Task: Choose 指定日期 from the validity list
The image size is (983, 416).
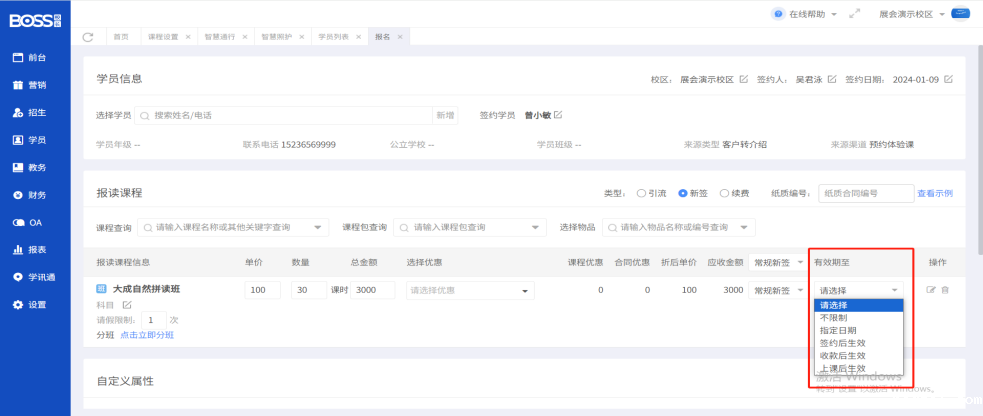Action: coord(837,330)
